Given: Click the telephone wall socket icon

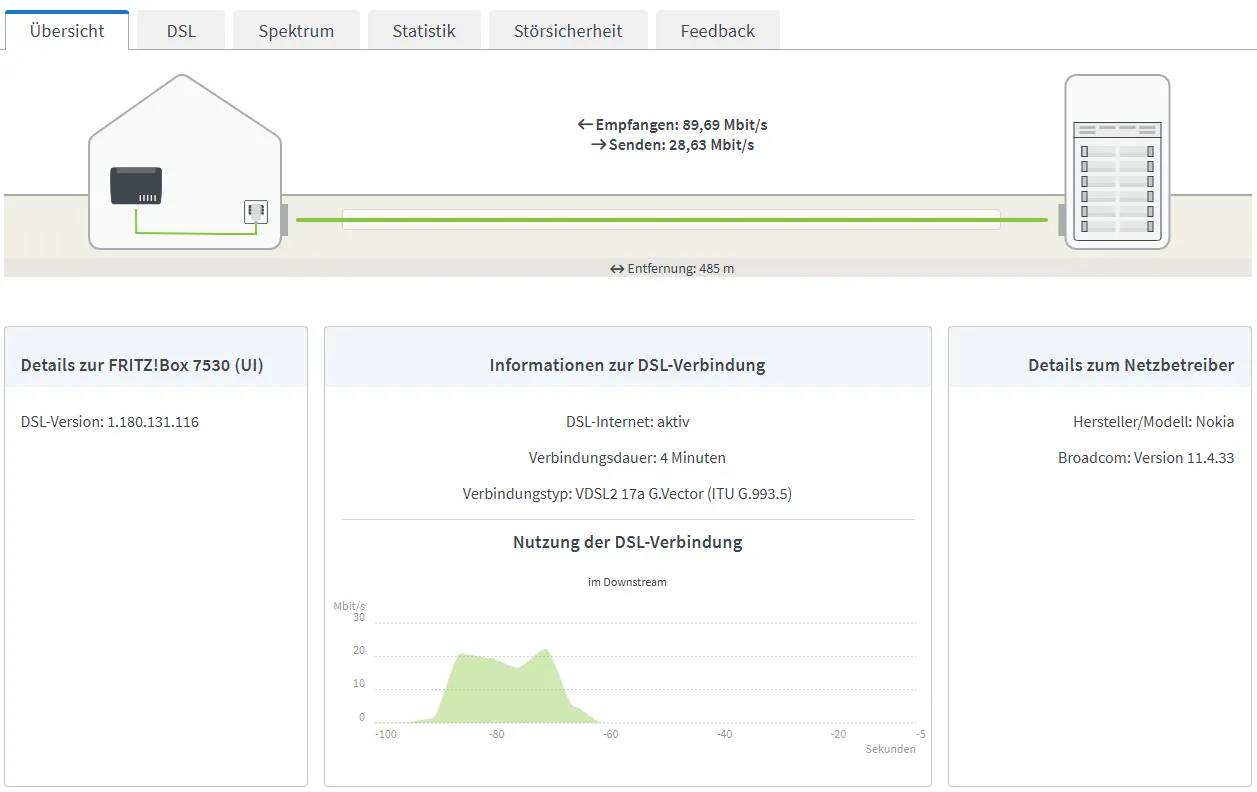Looking at the screenshot, I should (256, 212).
